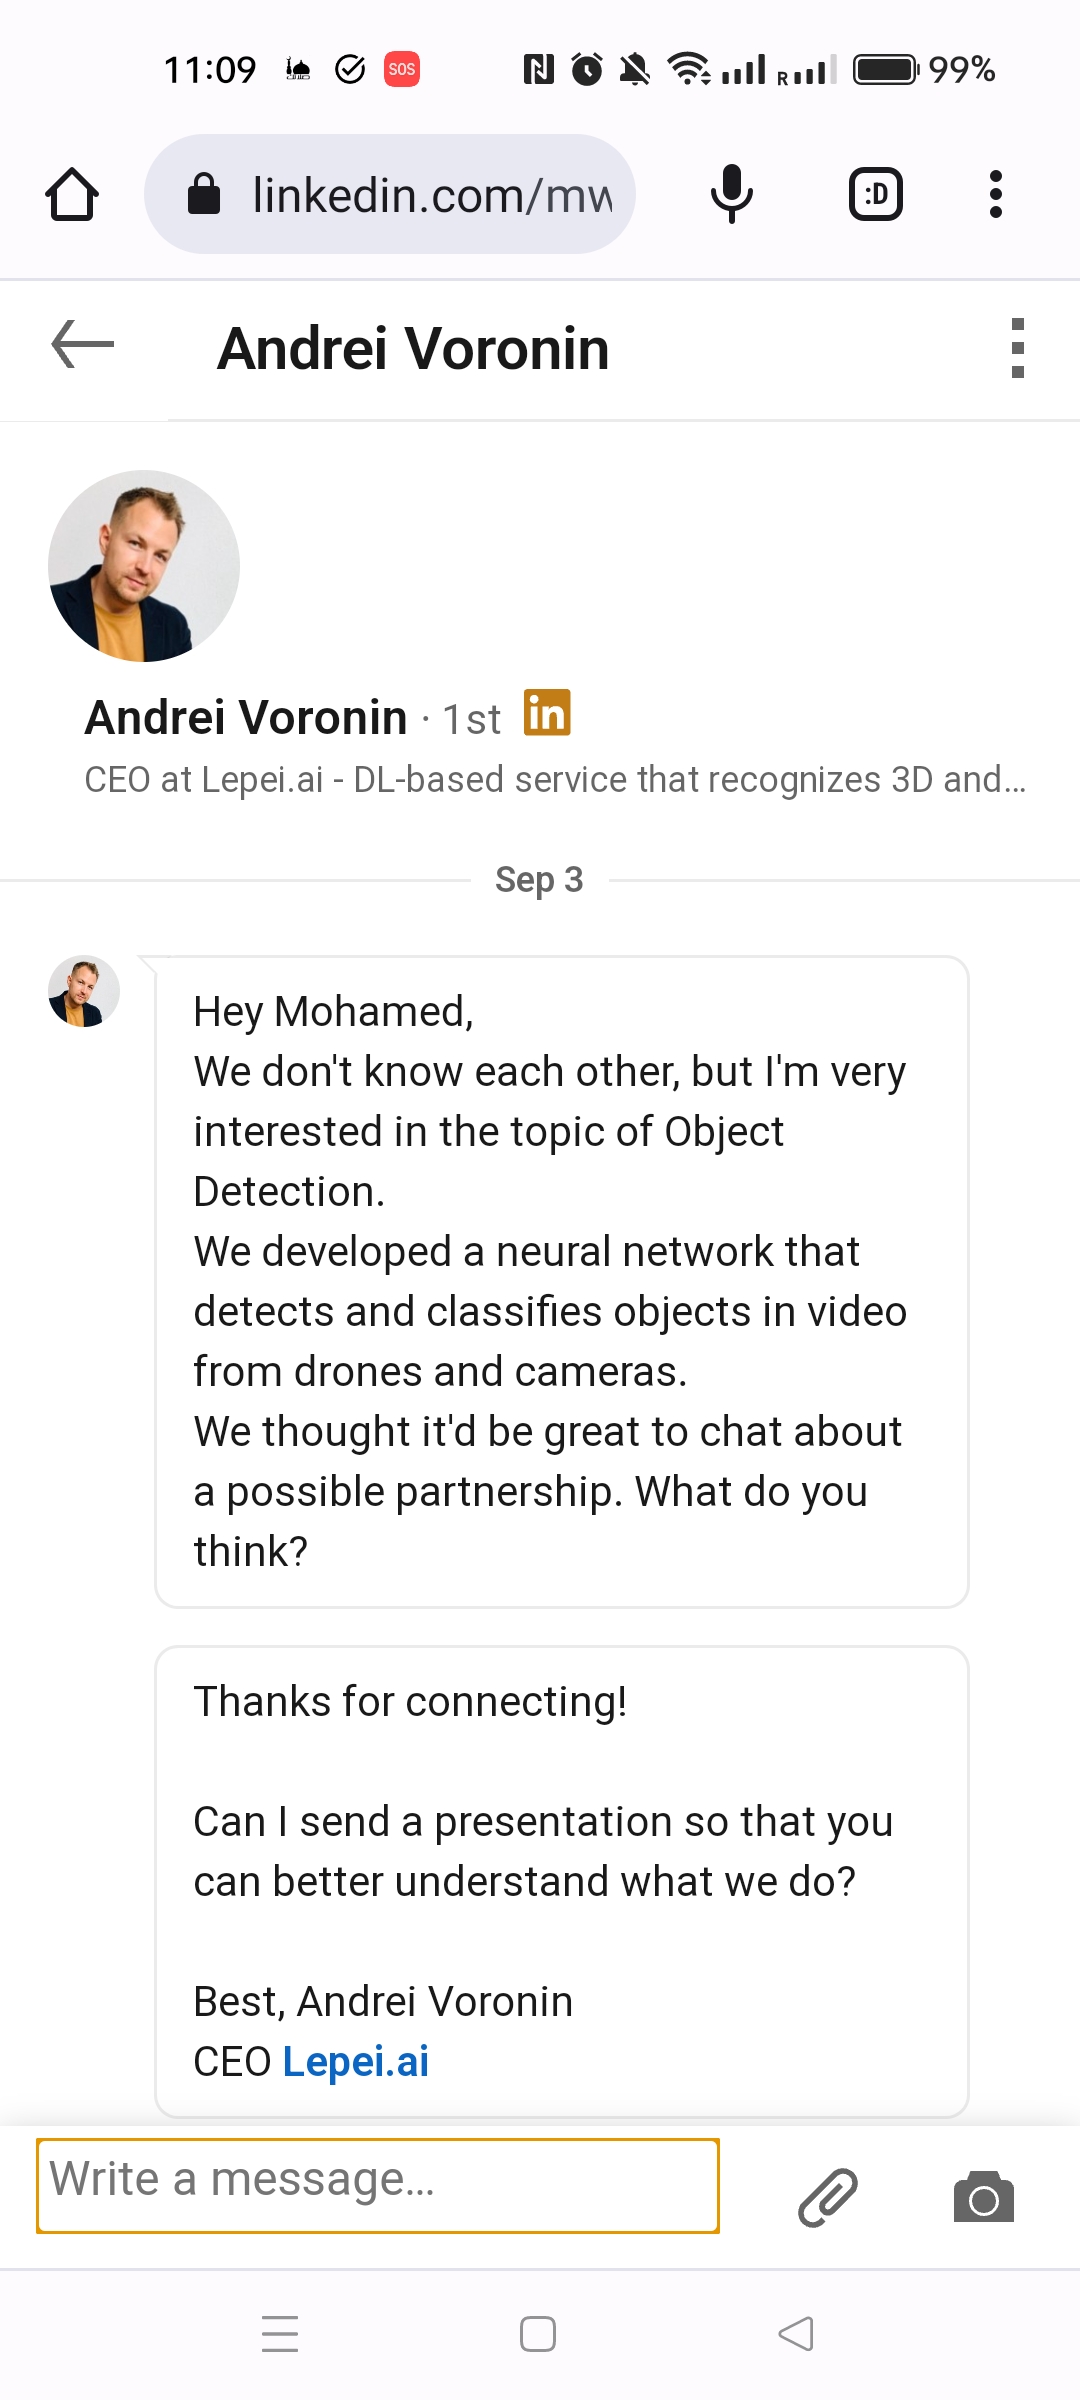
Task: Tap the Android back navigation button
Action: coord(795,2334)
